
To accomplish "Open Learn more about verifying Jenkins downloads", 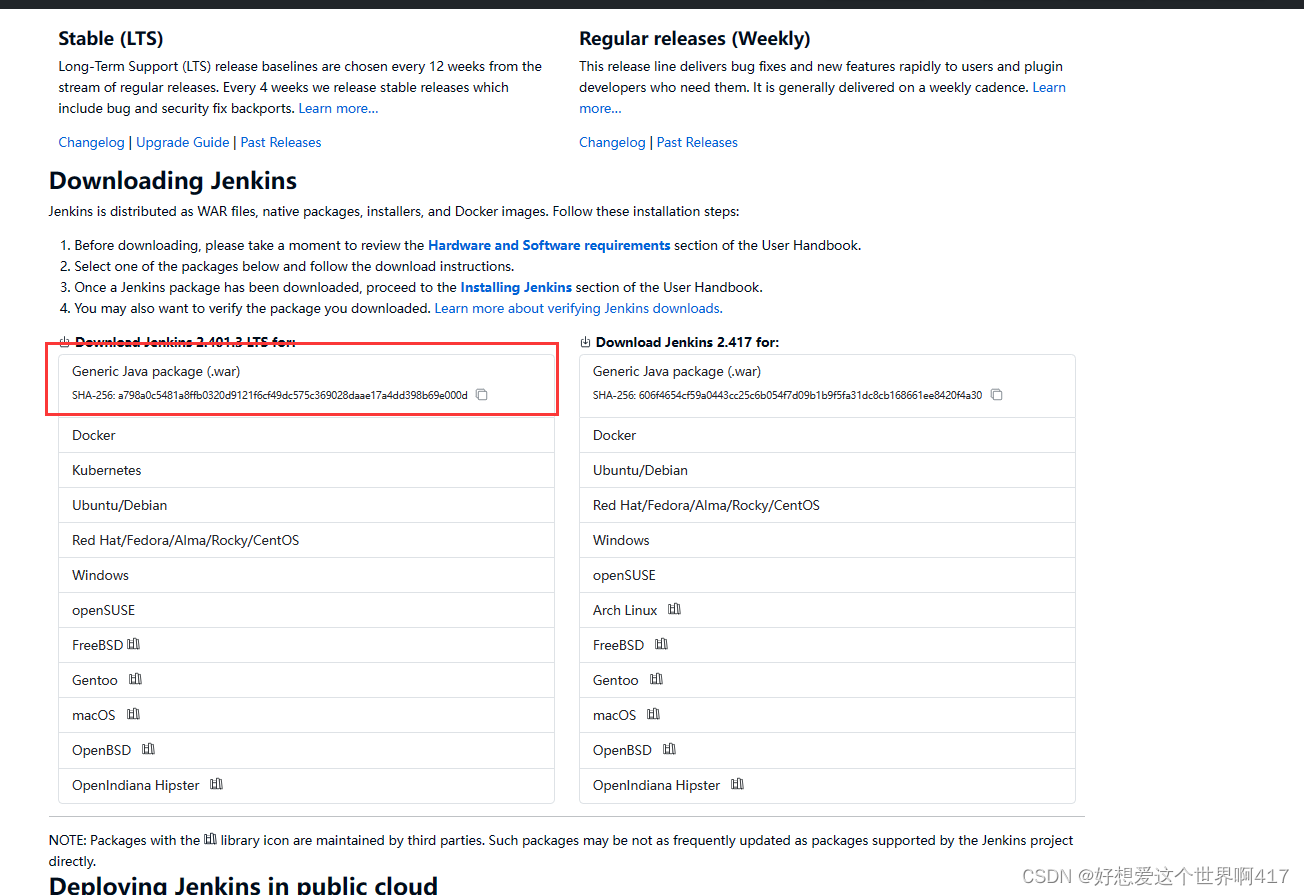I will (578, 308).
